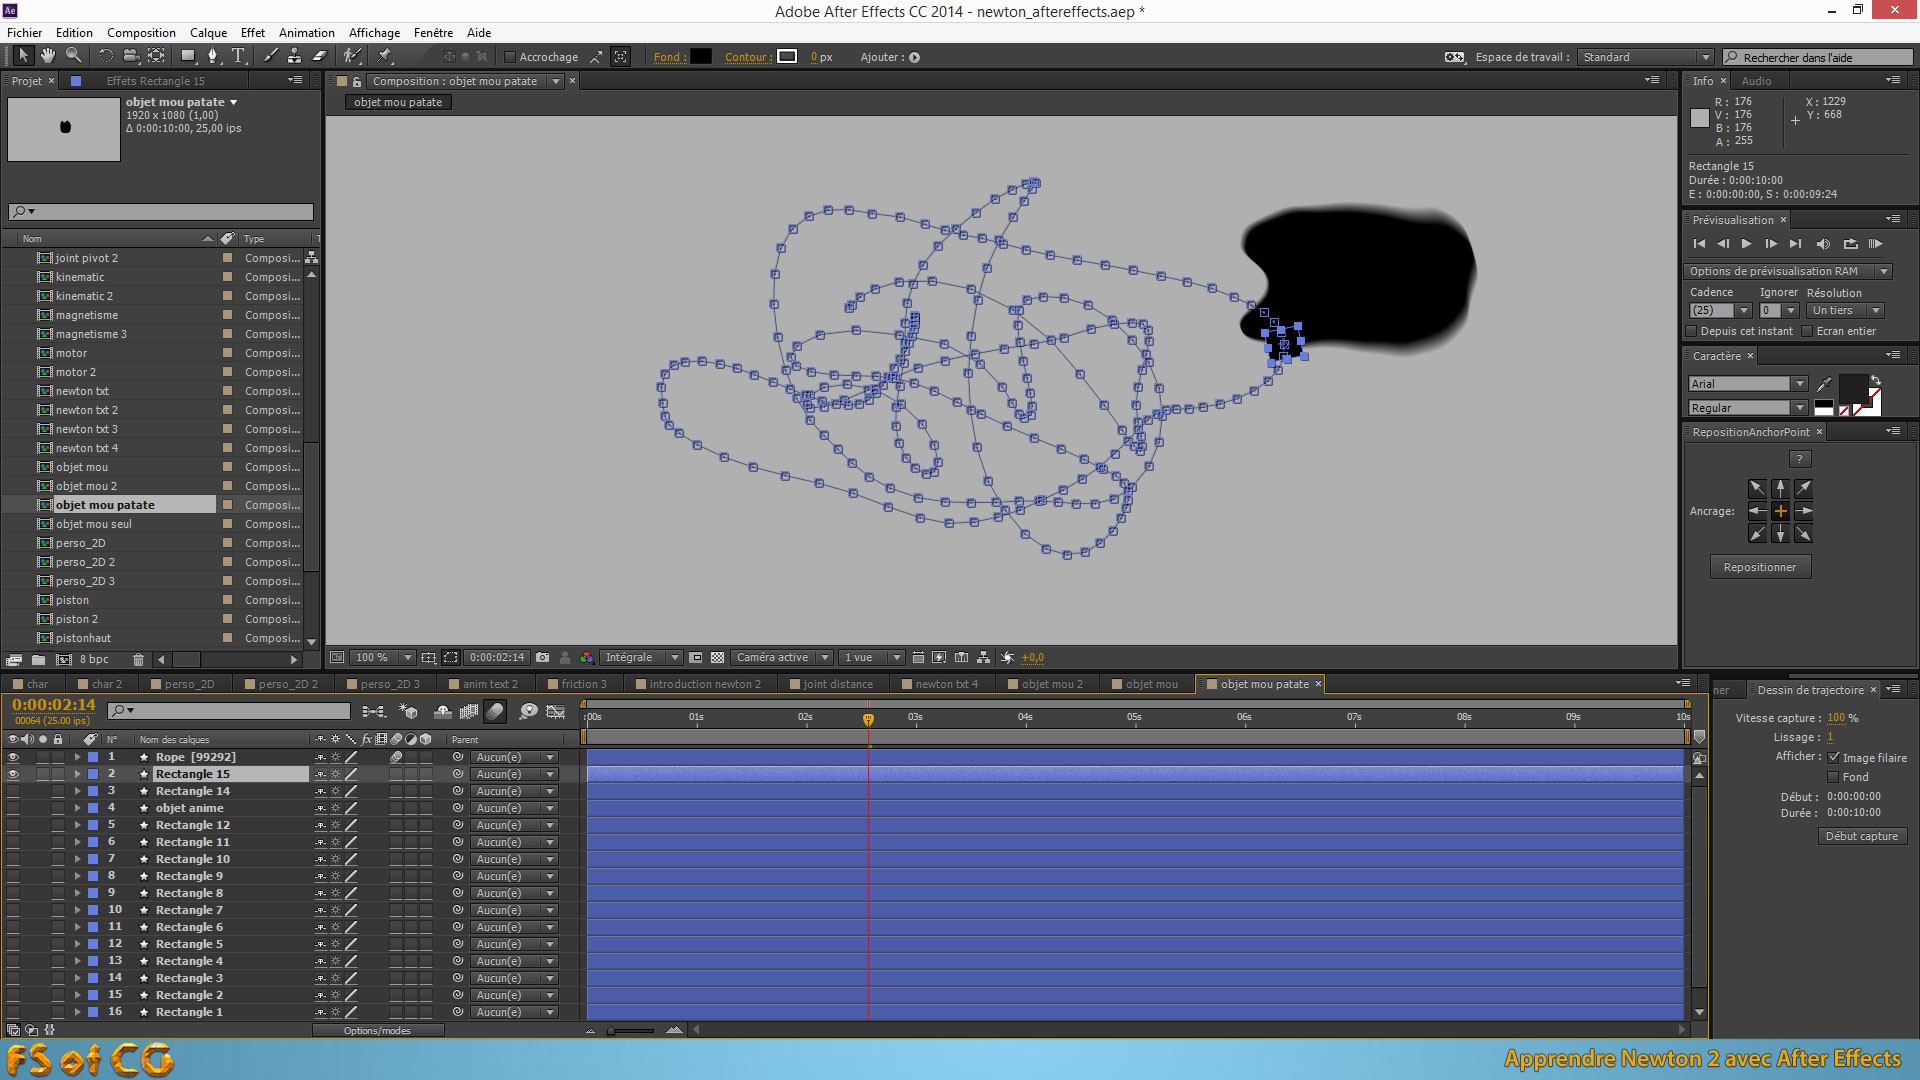Click the Fond fill color swatch
Image resolution: width=1920 pixels, height=1080 pixels.
701,57
